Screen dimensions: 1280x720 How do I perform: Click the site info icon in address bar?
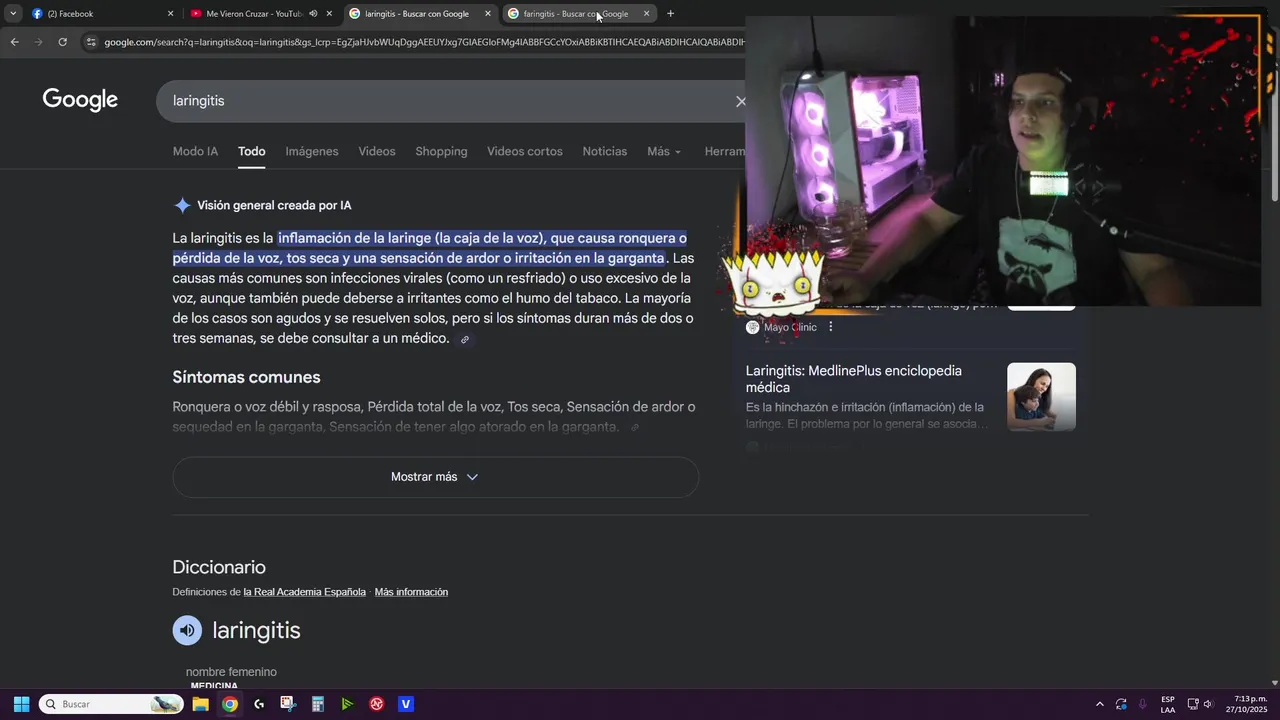tap(91, 42)
